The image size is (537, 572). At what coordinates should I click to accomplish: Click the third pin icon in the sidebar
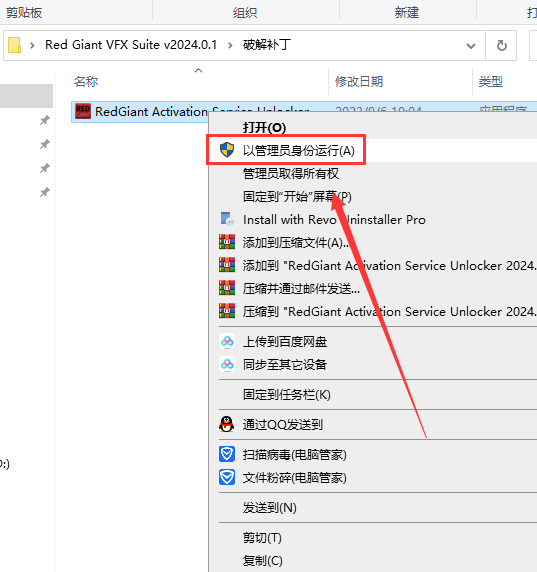45,168
